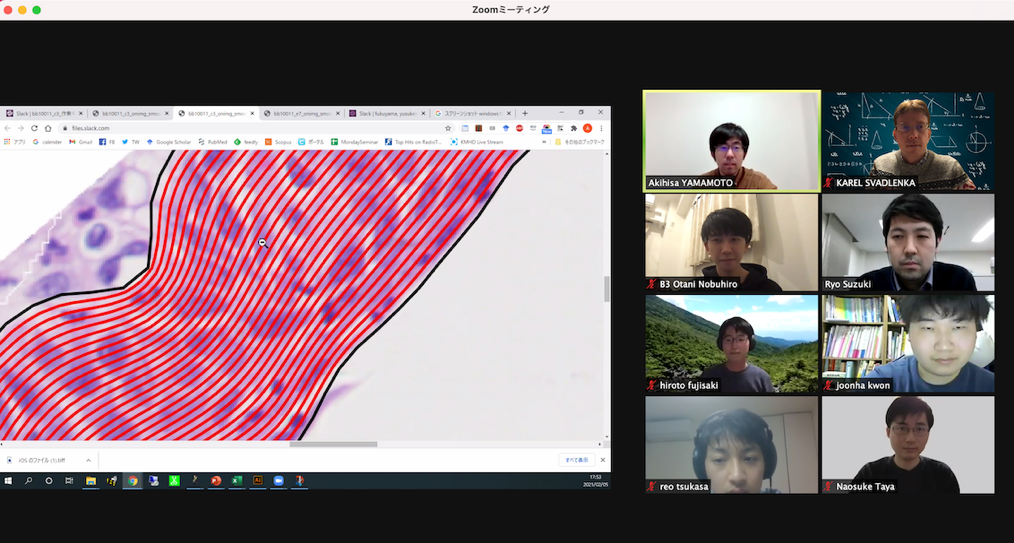Open PowerPoint from the taskbar
The height and width of the screenshot is (543, 1014).
click(216, 481)
